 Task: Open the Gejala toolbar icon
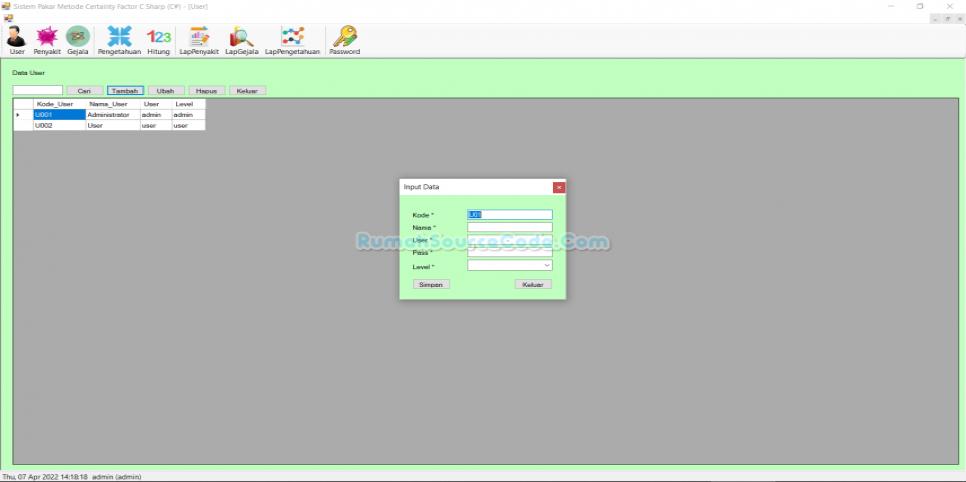78,41
